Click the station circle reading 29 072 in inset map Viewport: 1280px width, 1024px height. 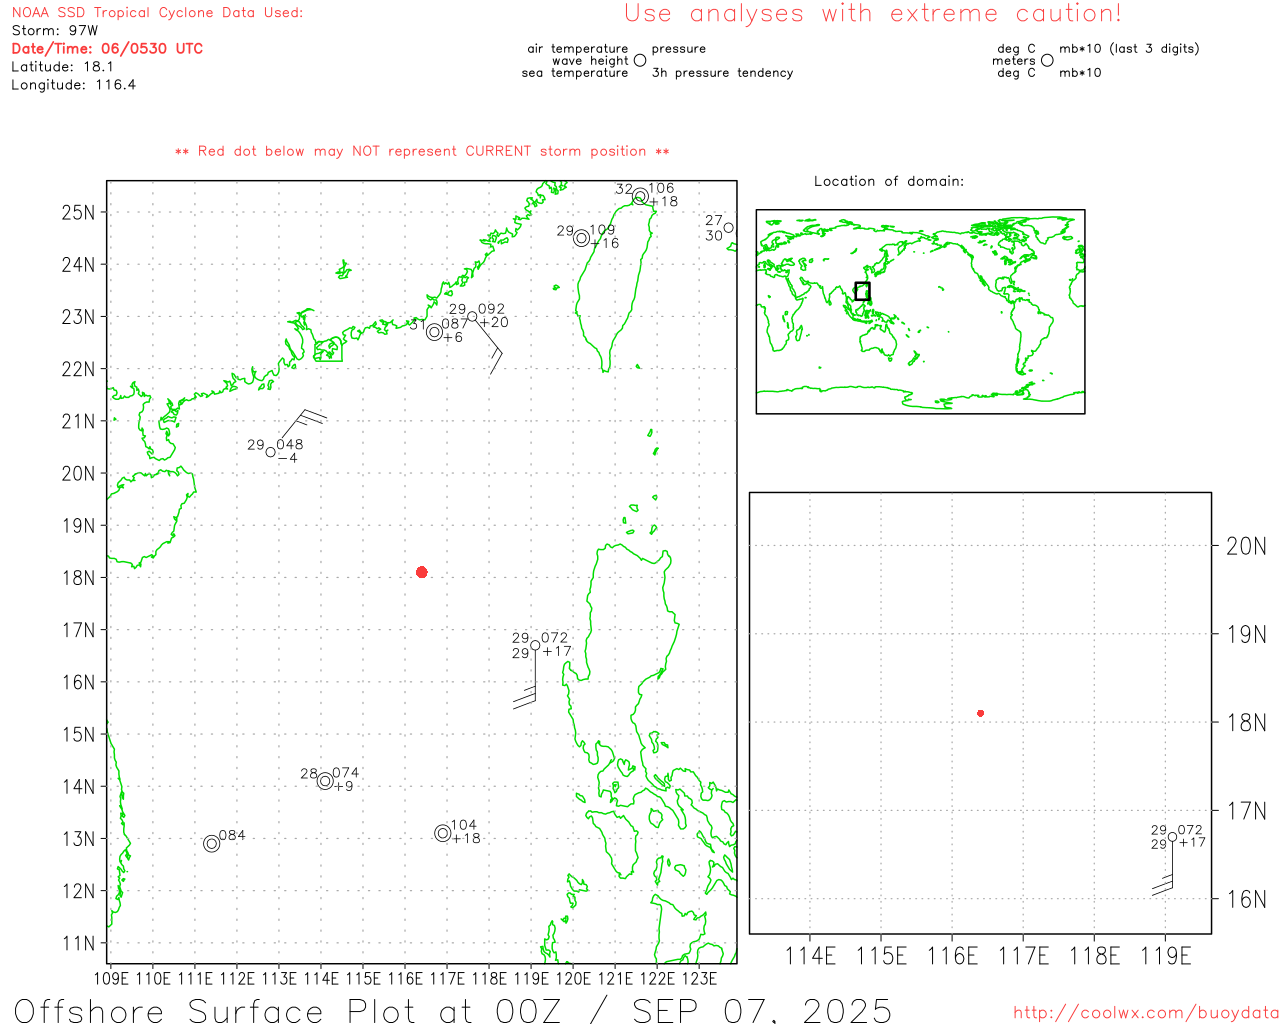(1173, 838)
